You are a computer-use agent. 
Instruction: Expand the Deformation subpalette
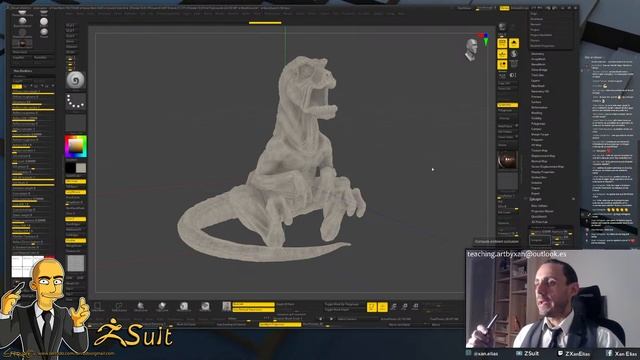539,107
